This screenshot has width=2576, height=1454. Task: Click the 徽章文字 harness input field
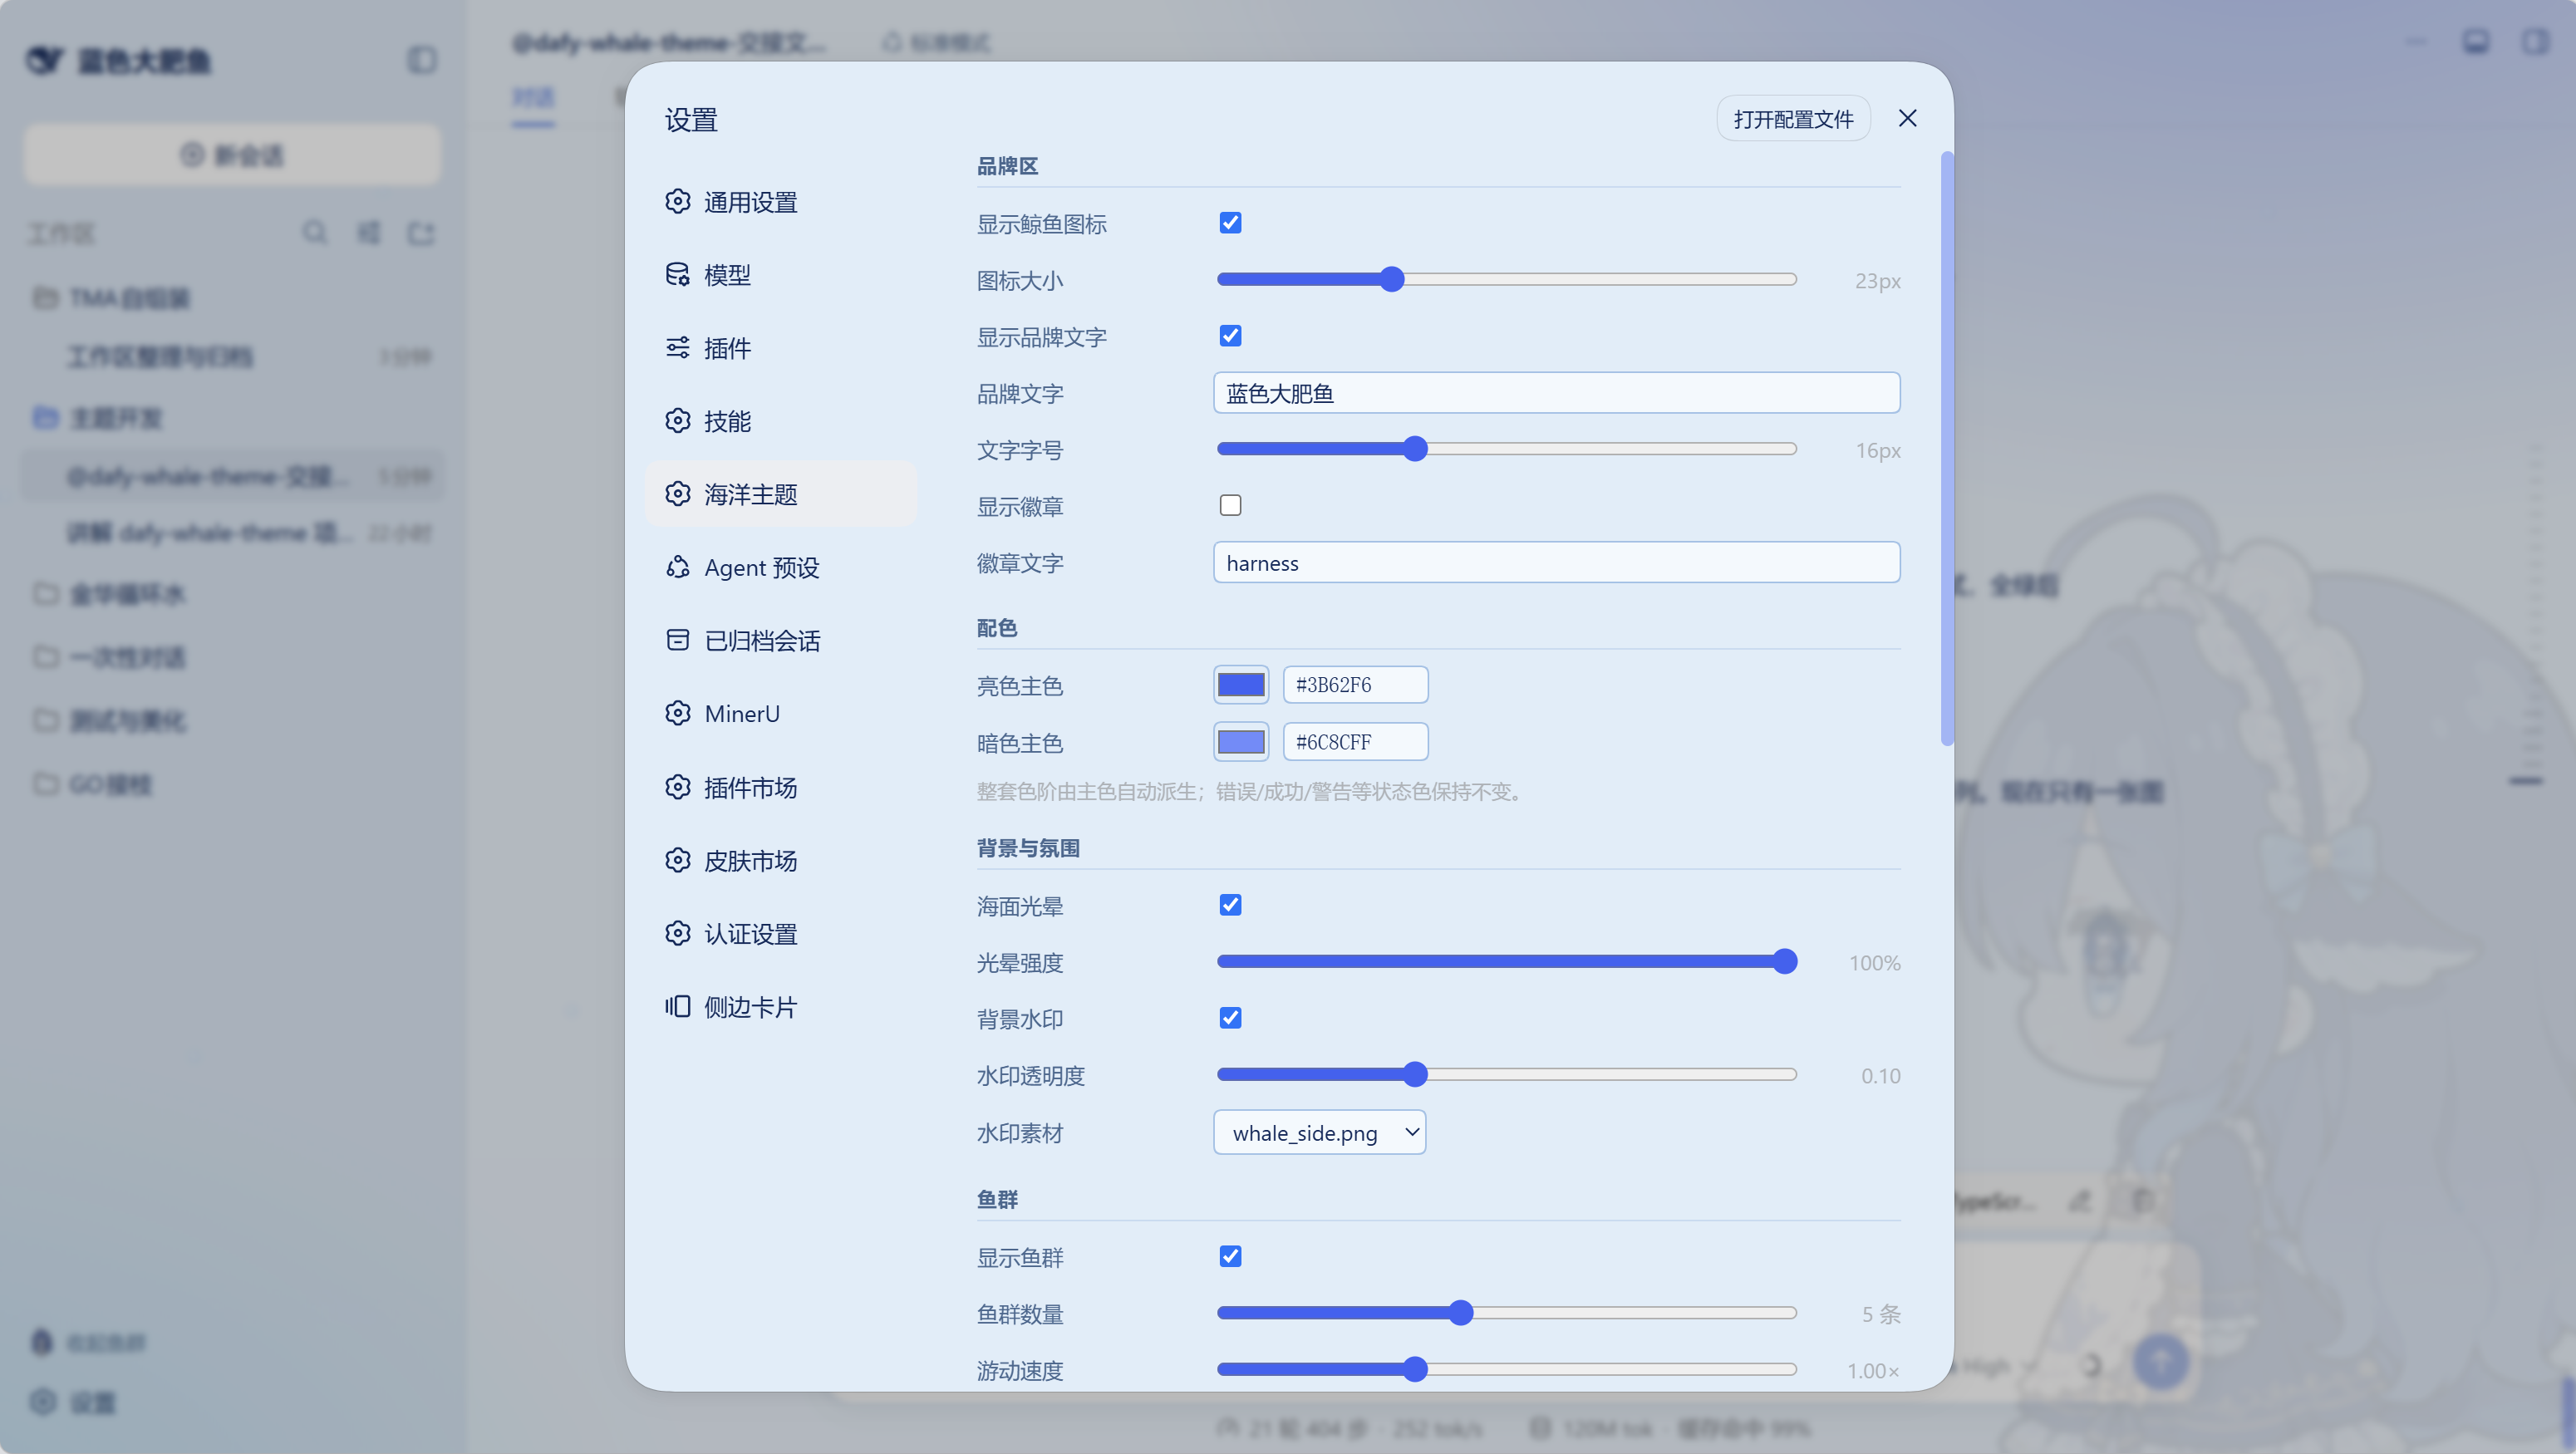click(x=1556, y=563)
